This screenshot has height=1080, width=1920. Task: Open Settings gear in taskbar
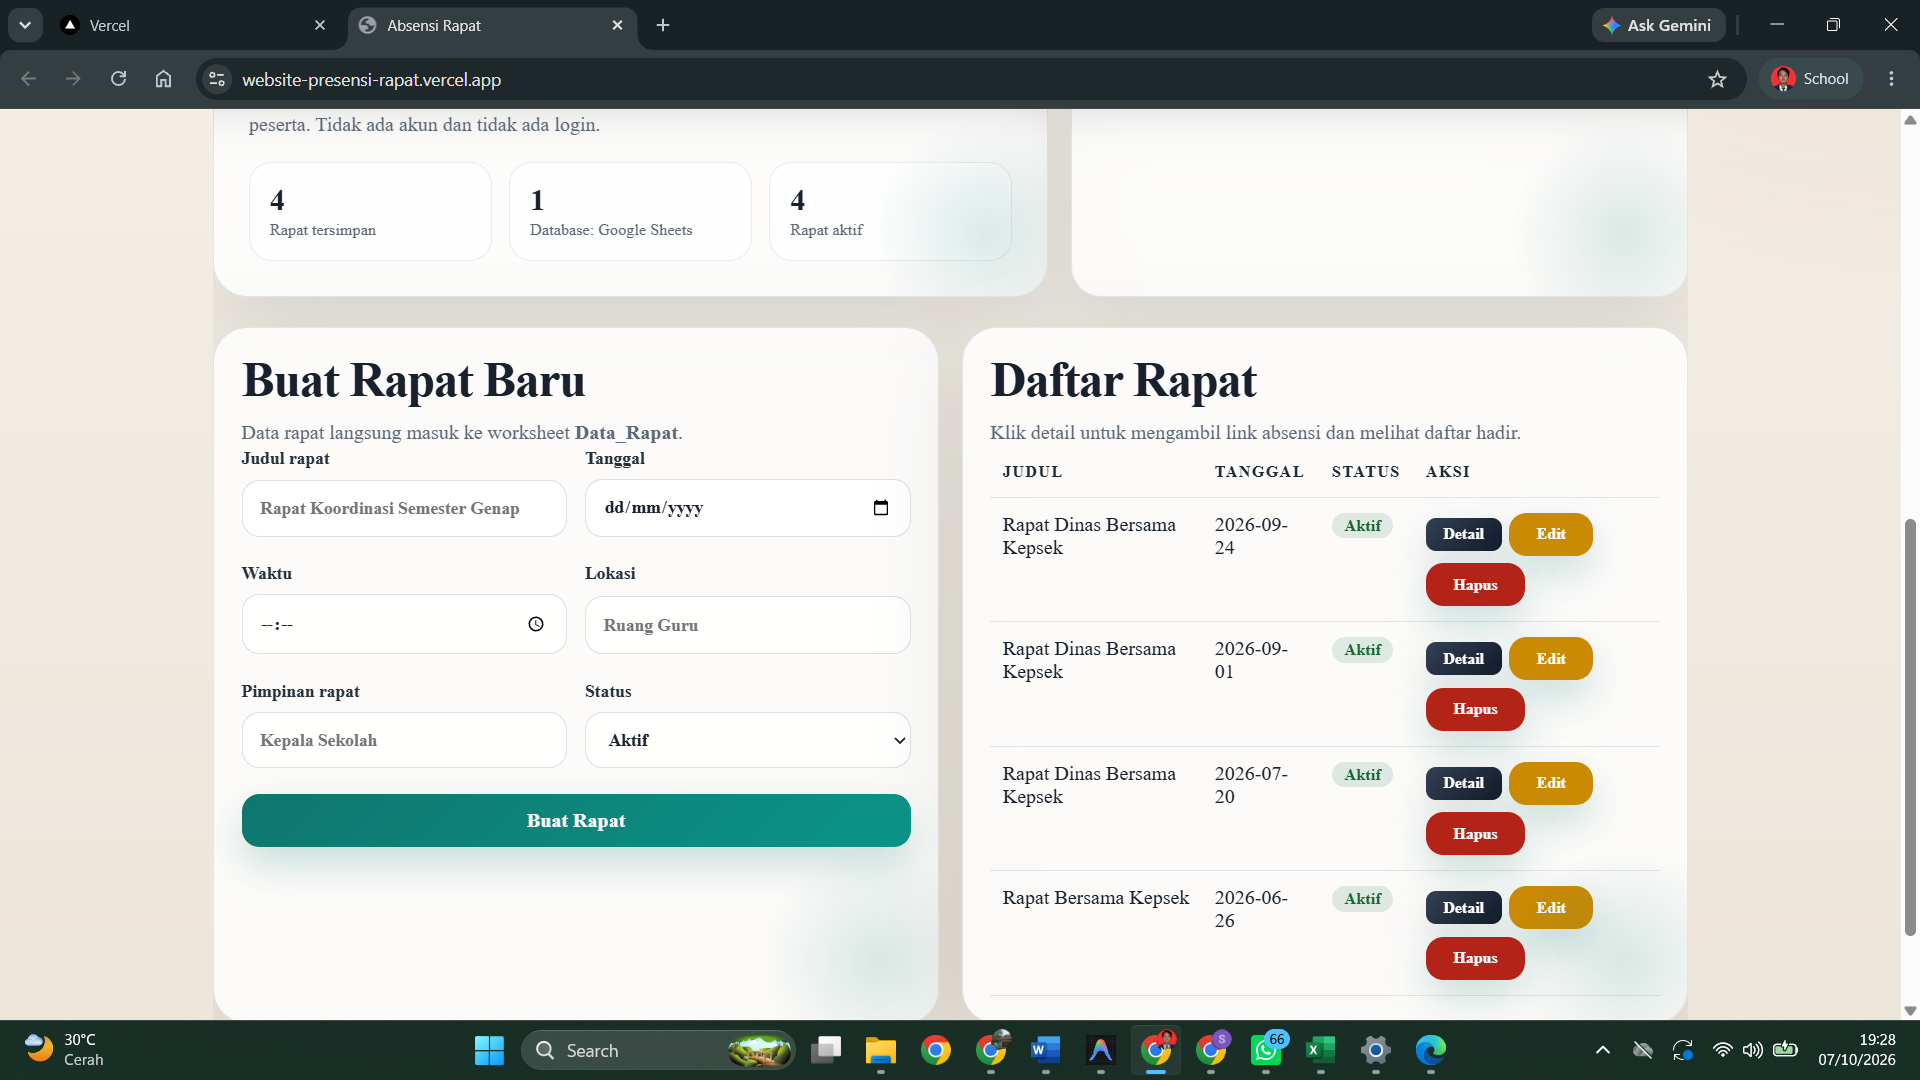point(1376,1050)
